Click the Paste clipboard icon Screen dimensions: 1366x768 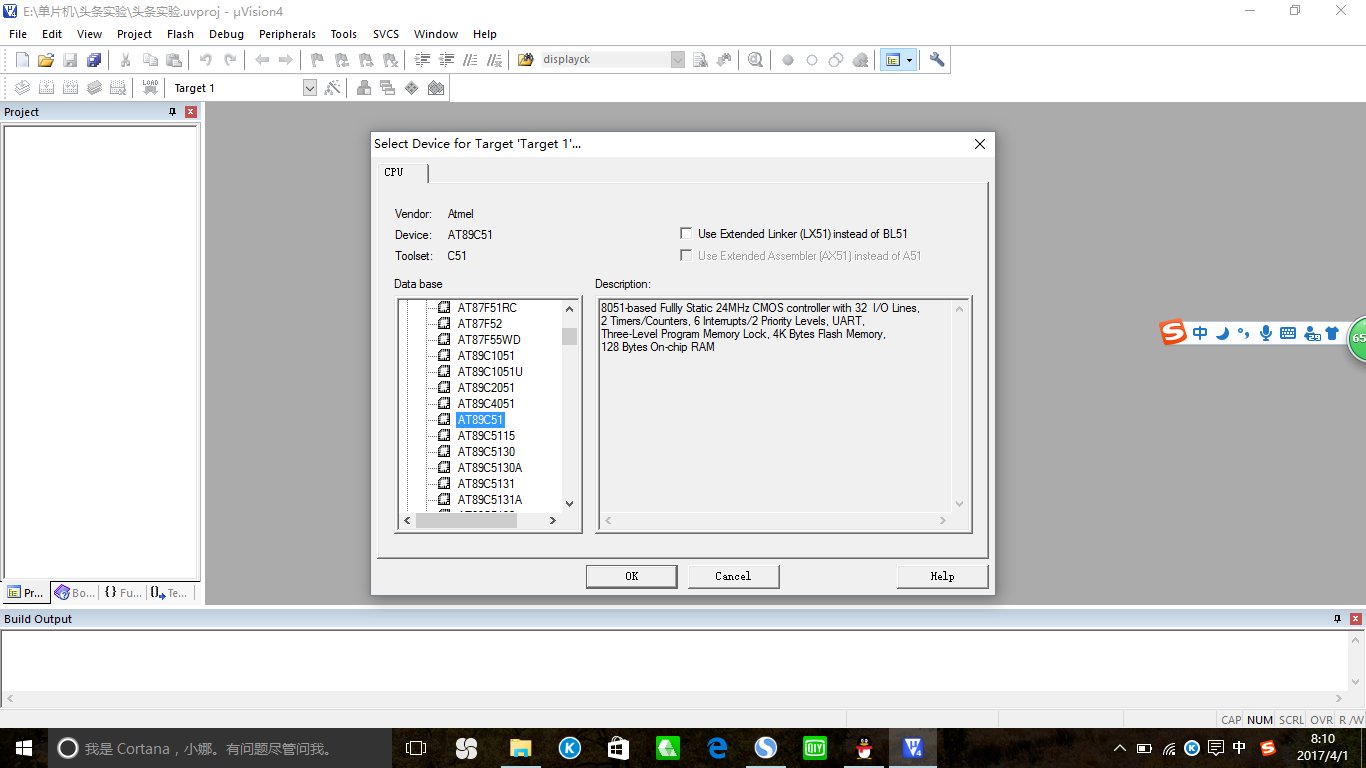click(174, 60)
